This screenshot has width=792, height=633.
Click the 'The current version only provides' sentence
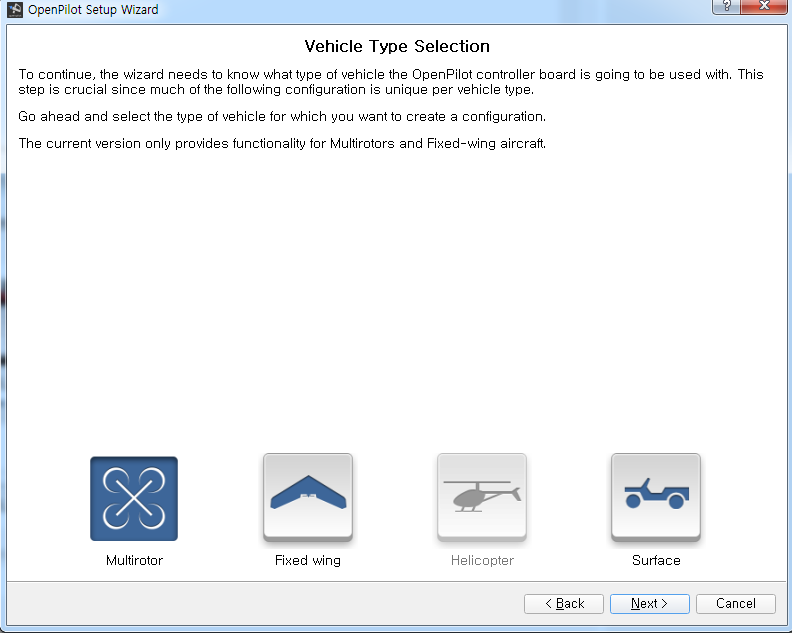click(282, 143)
